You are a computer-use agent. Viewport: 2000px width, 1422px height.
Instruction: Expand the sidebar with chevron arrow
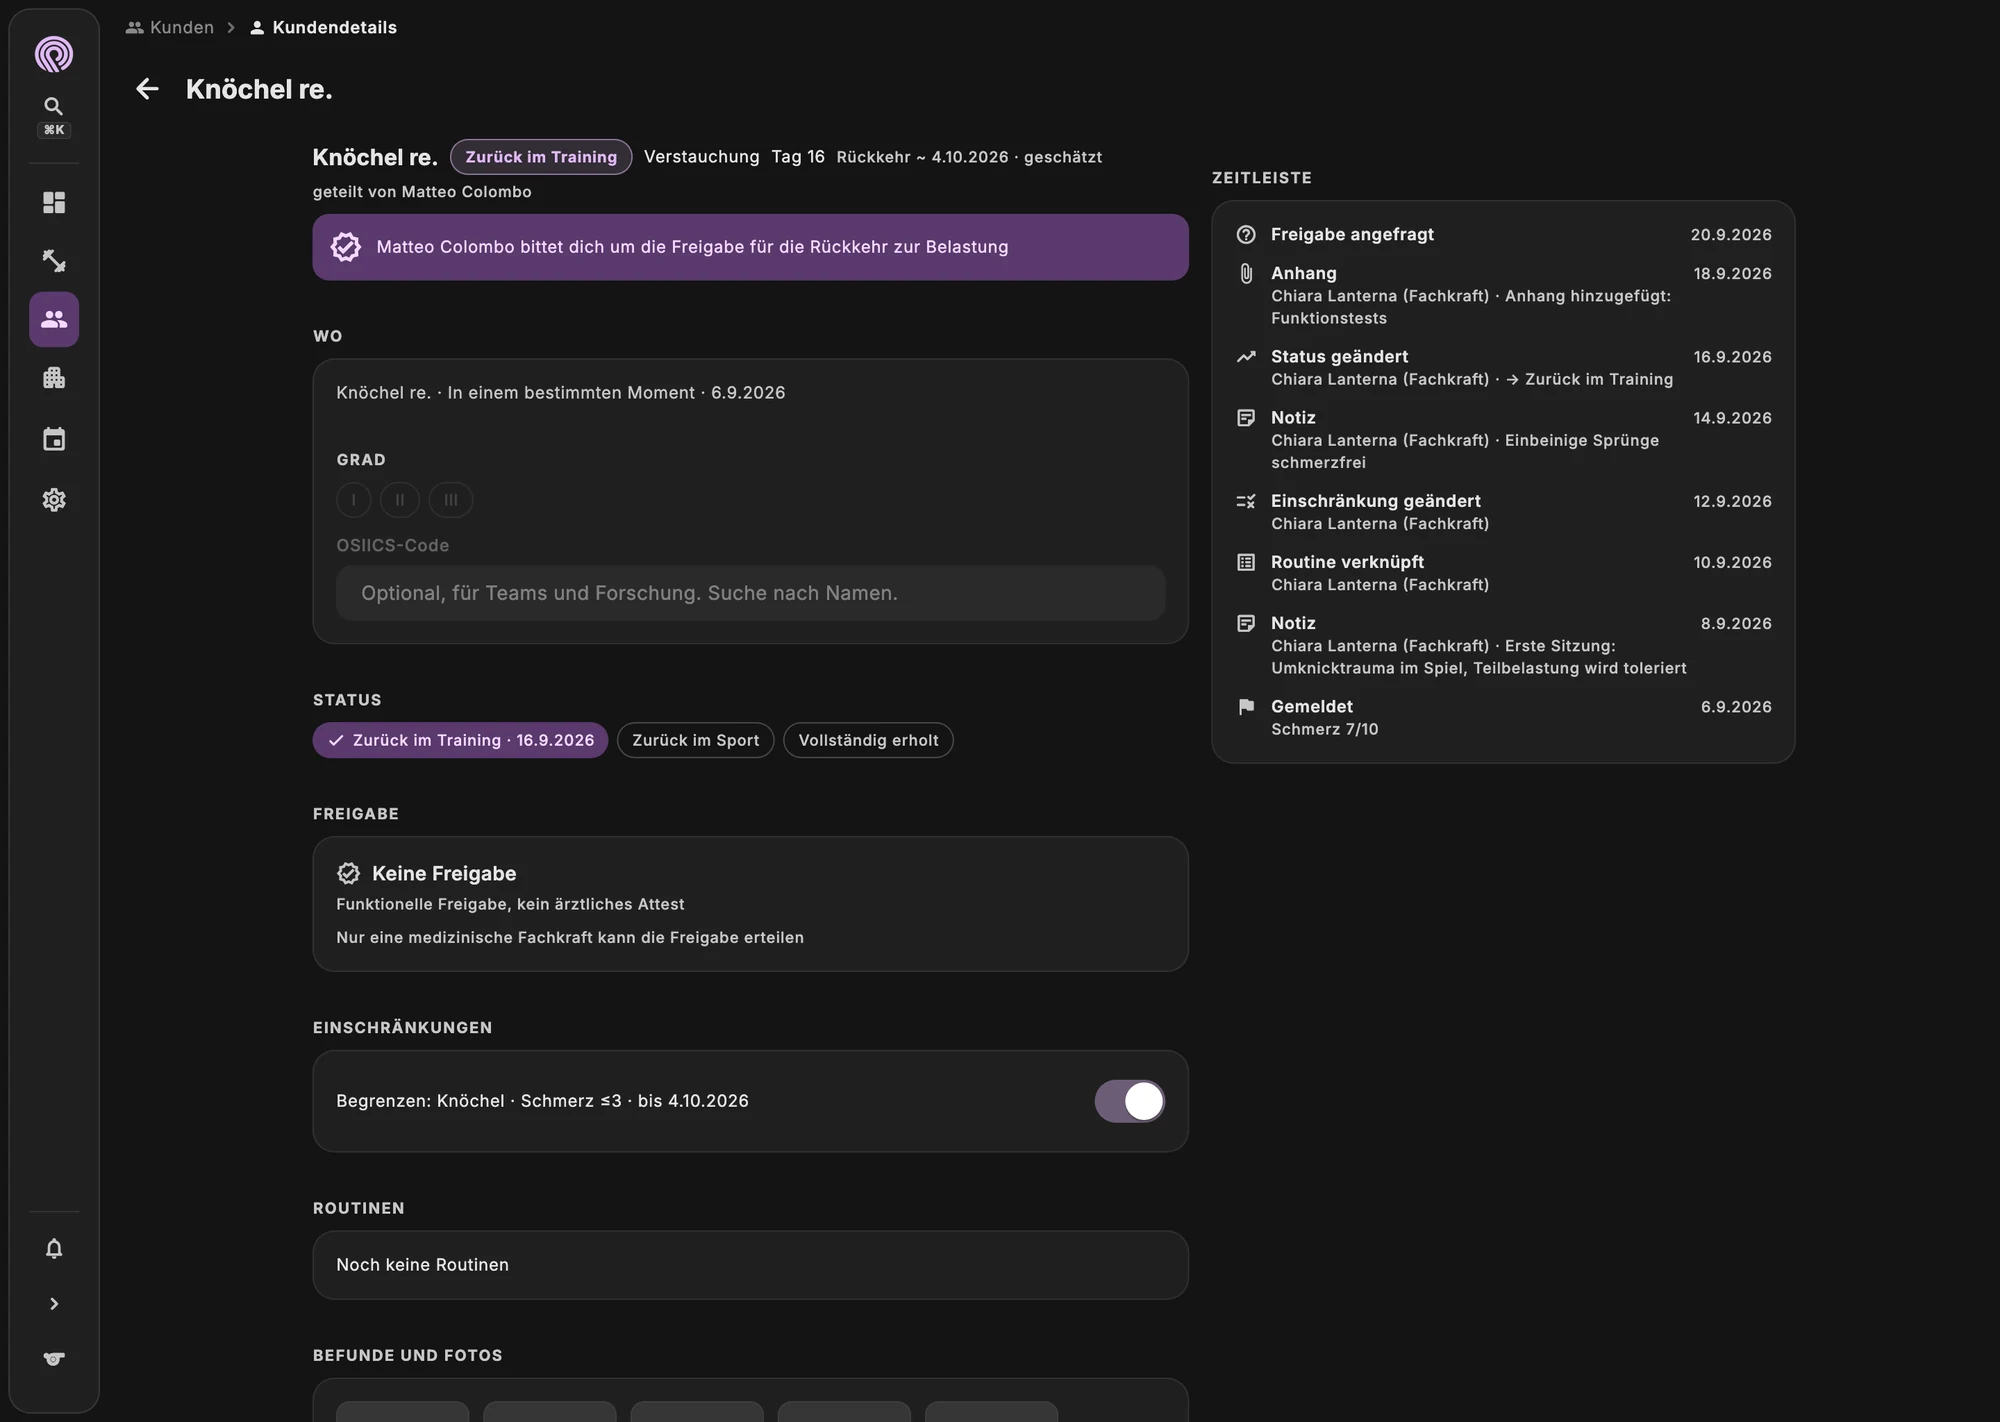tap(54, 1304)
